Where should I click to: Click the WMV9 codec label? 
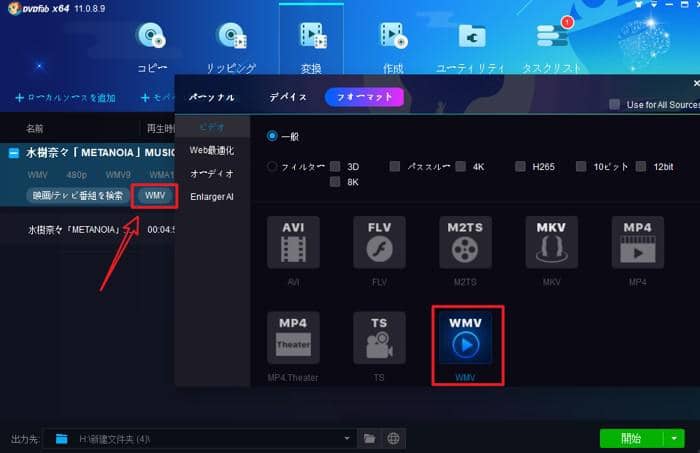[118, 175]
